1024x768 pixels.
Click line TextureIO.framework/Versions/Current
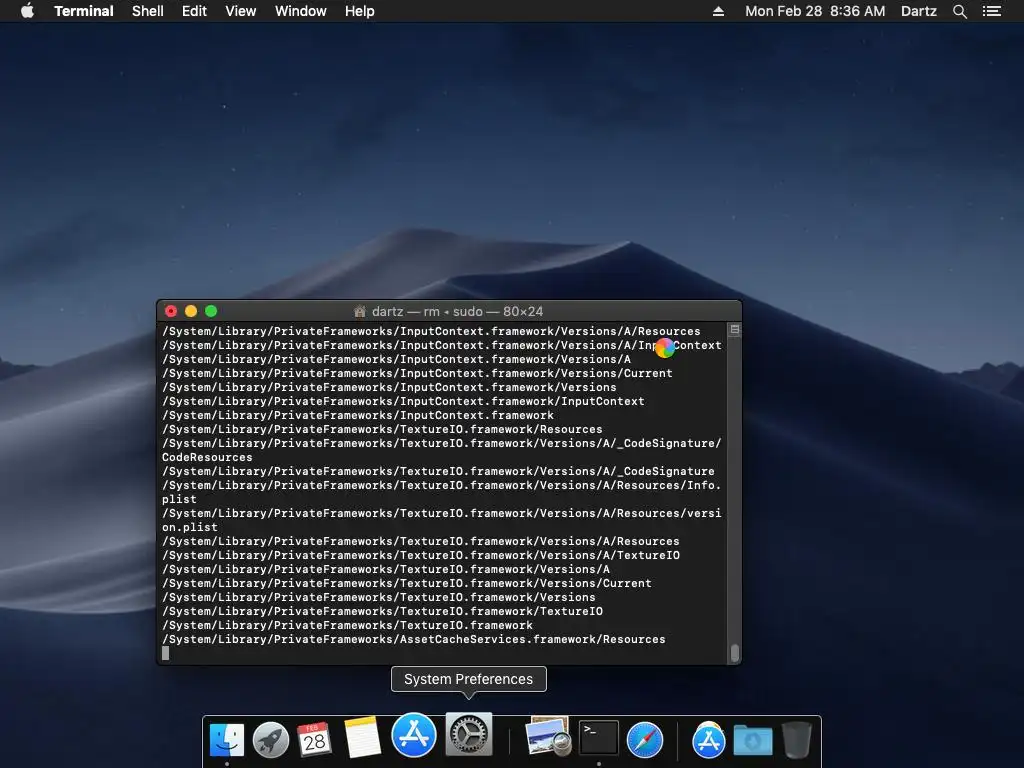pyautogui.click(x=407, y=584)
